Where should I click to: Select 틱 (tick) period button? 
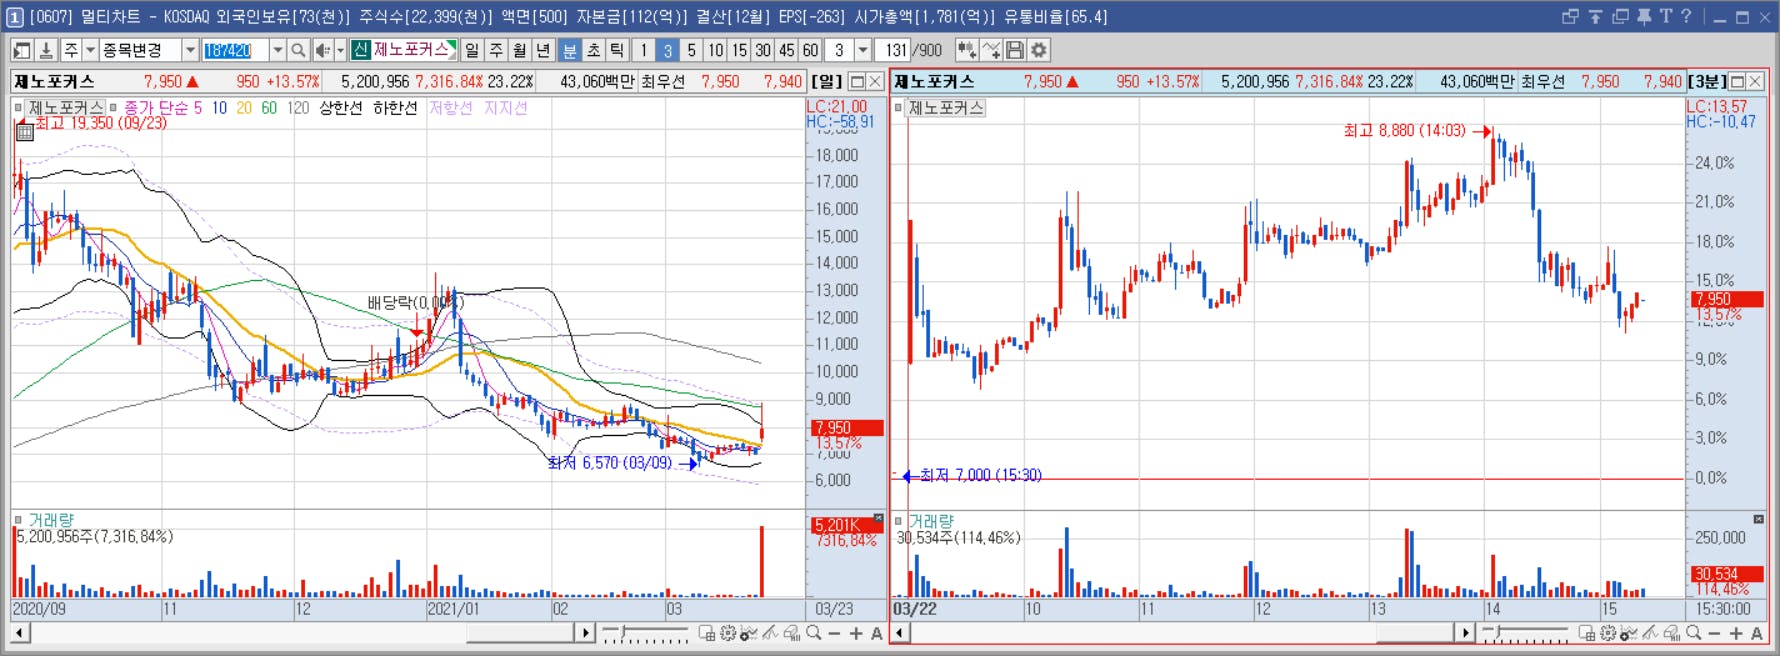tap(617, 50)
